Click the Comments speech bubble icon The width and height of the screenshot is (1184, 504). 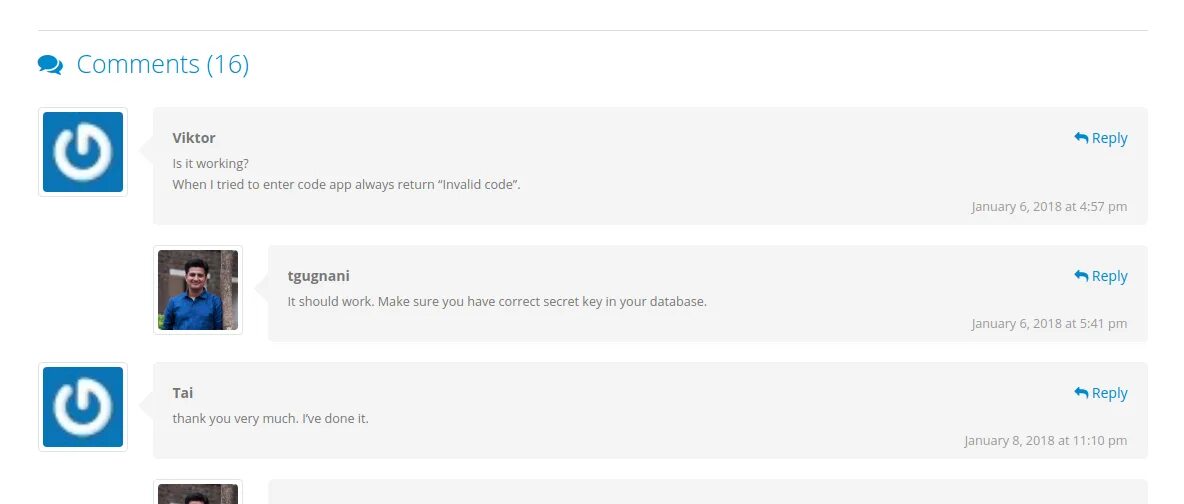tap(51, 65)
